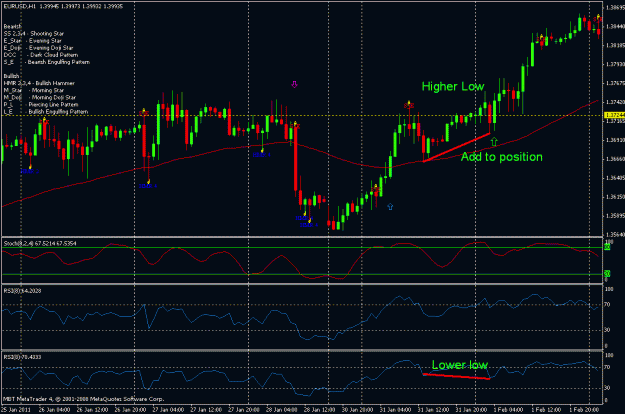
Task: Click the RSI(8) 70.4333 indicator label
Action: tap(22, 357)
